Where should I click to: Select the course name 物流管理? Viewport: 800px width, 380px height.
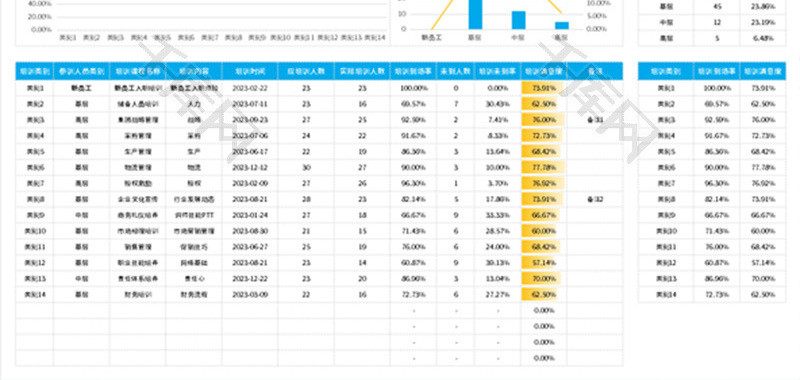click(x=137, y=167)
